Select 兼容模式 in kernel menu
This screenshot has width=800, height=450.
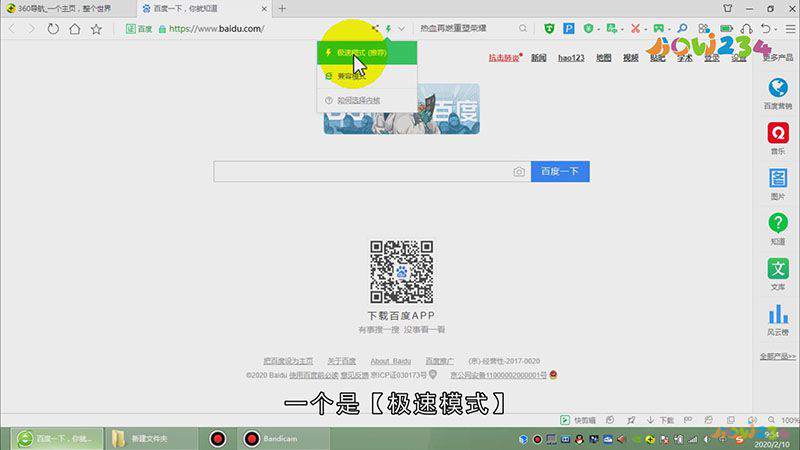pyautogui.click(x=367, y=76)
